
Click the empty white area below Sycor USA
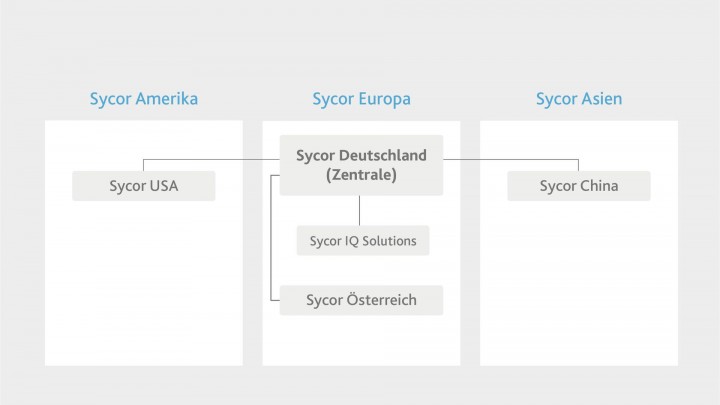pos(144,282)
